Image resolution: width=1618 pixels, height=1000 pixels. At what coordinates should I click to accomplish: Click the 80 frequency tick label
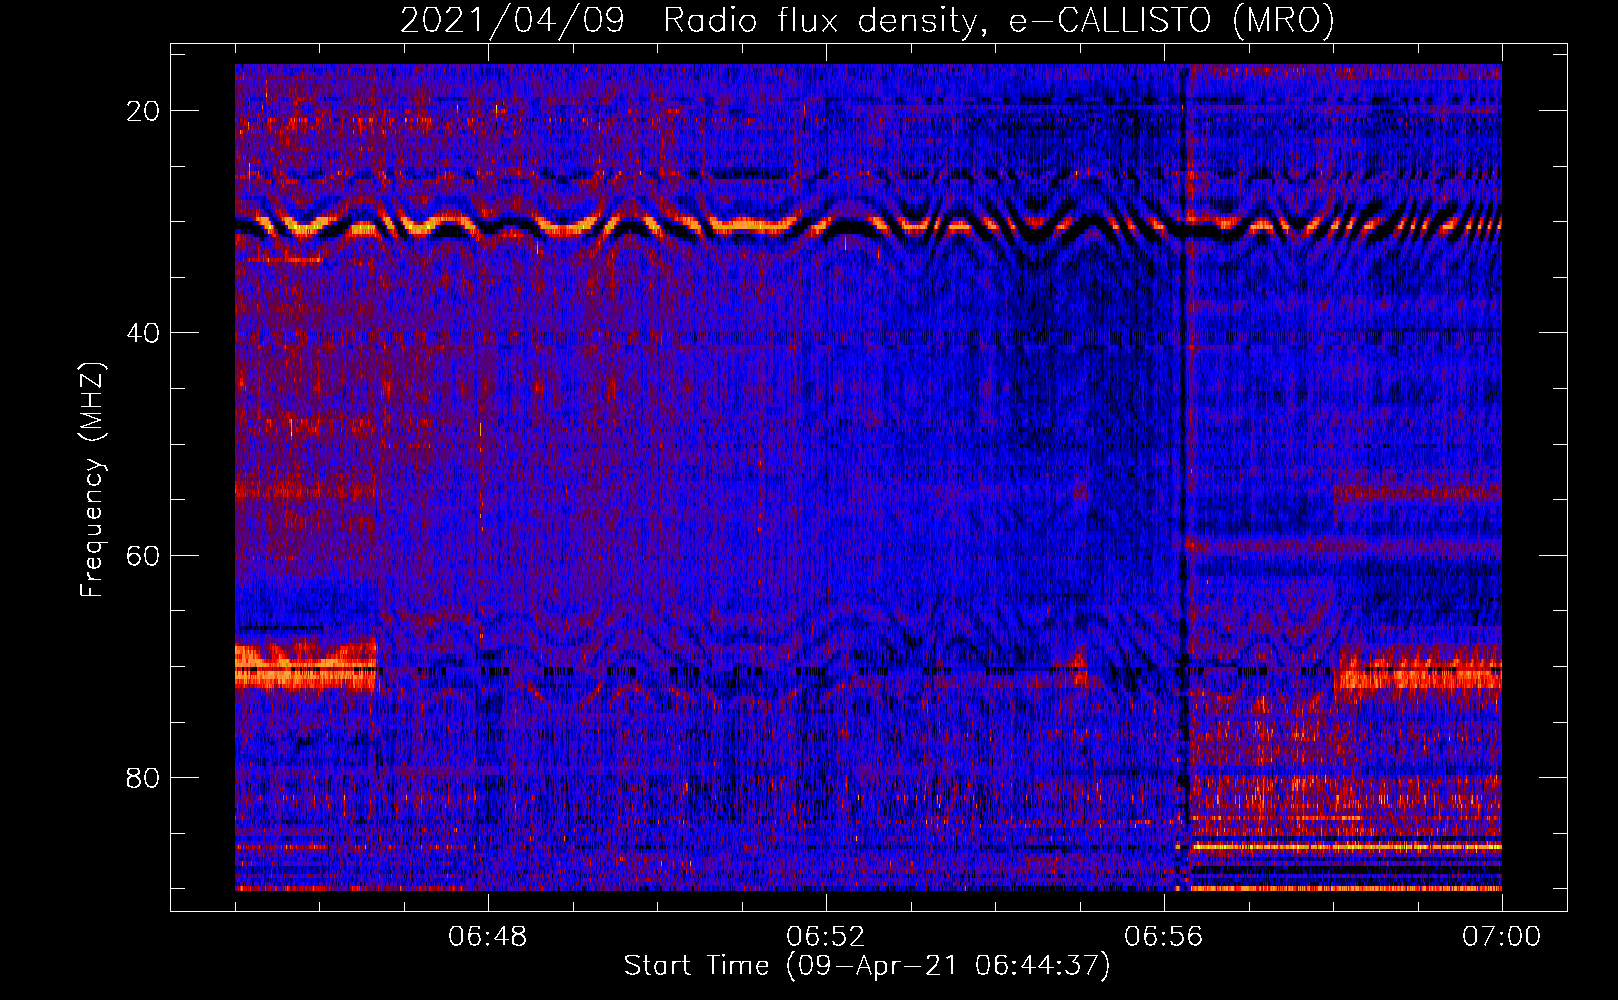(x=143, y=777)
